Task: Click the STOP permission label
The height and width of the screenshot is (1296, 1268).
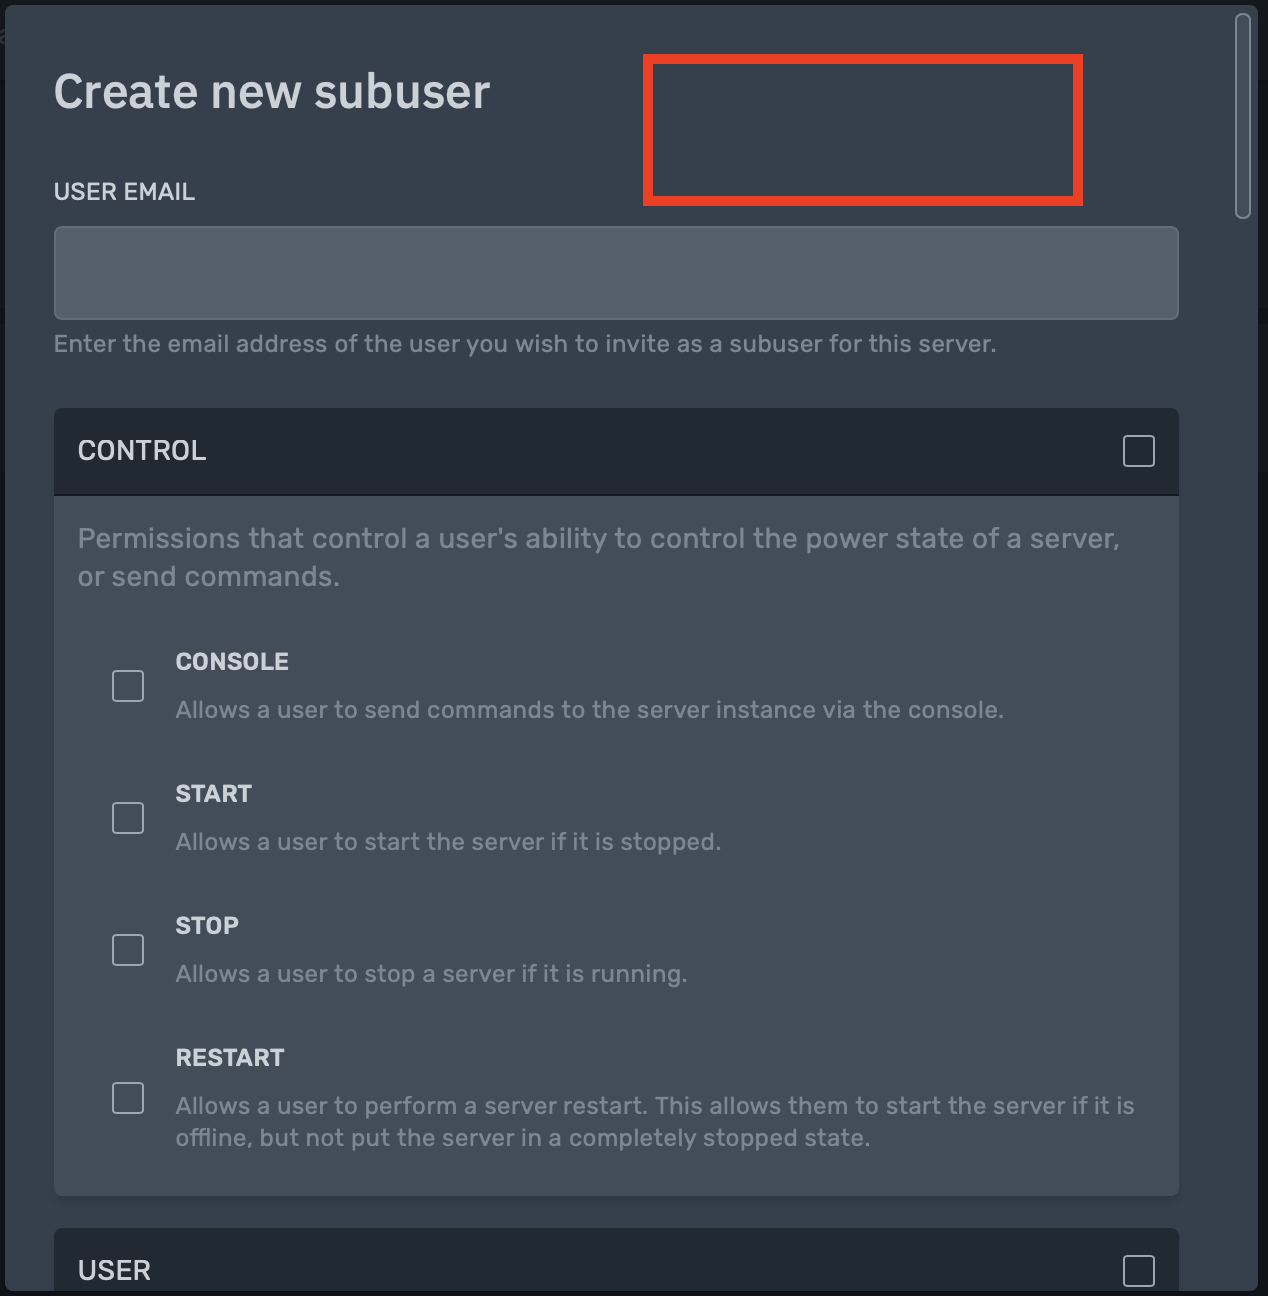Action: 207,925
